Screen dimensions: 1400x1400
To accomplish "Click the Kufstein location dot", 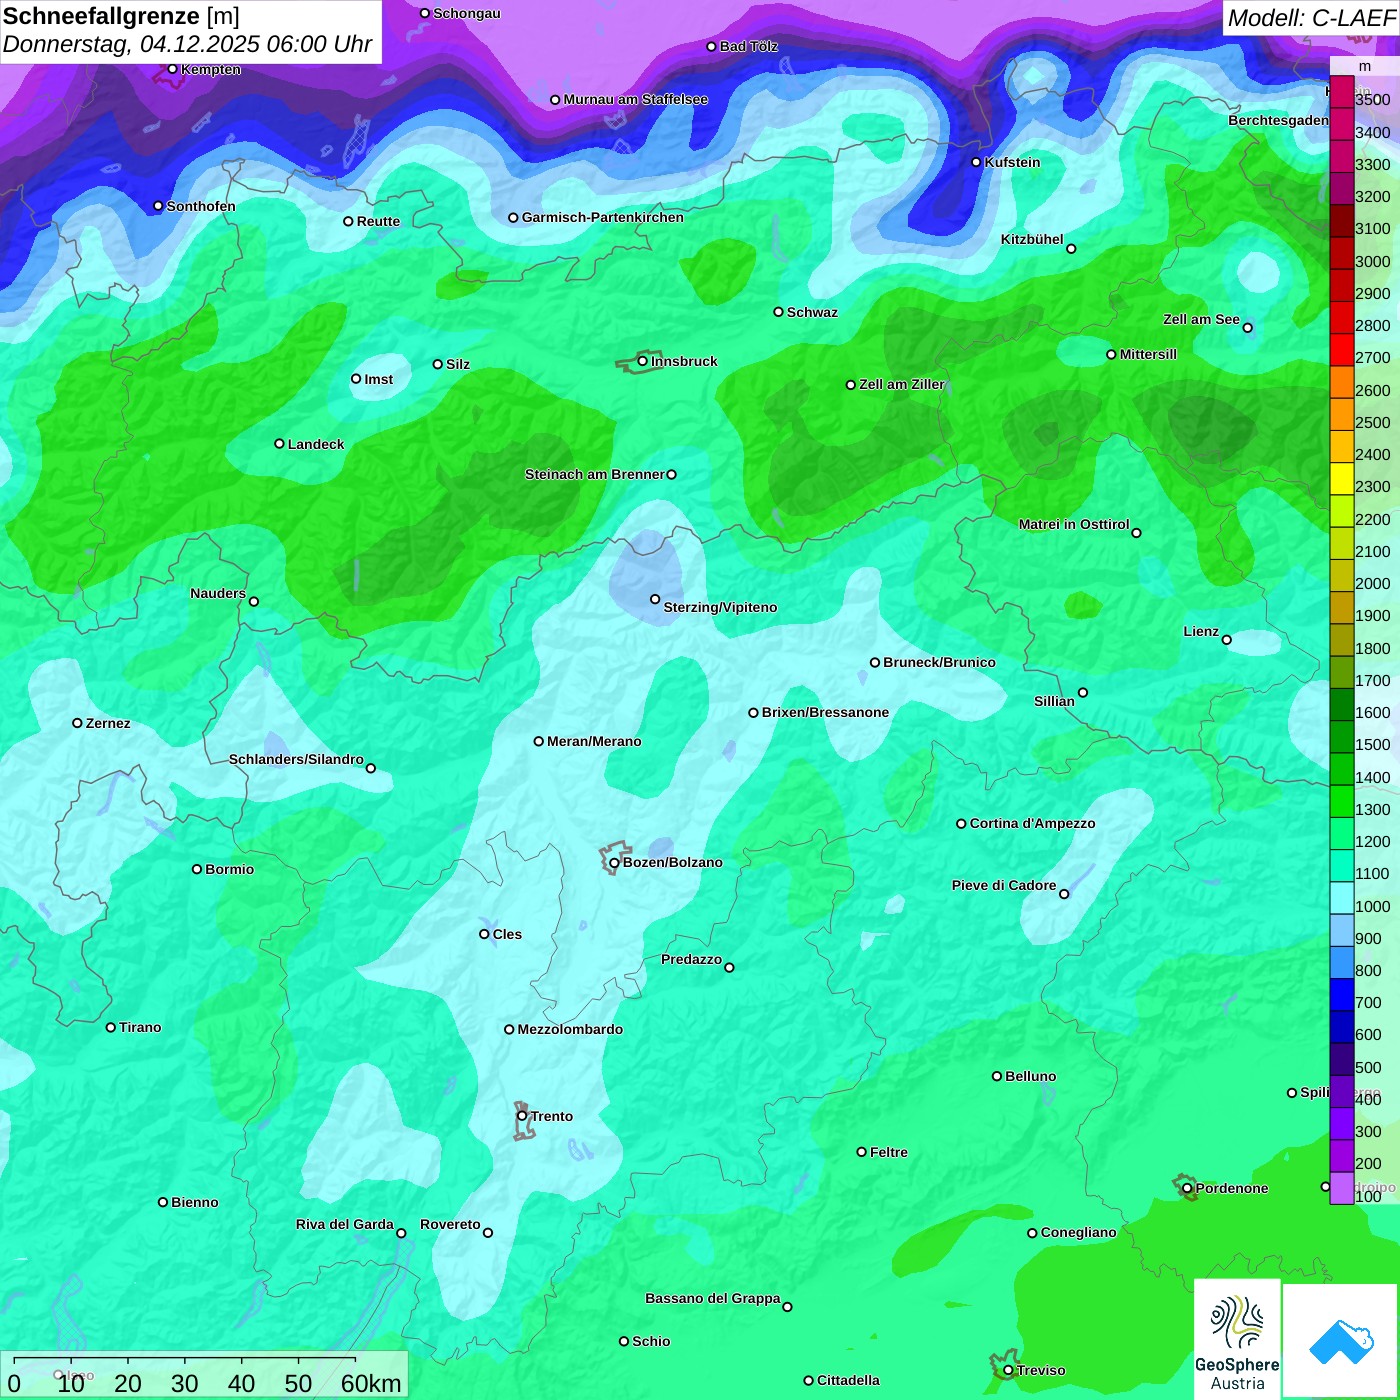I will (977, 162).
